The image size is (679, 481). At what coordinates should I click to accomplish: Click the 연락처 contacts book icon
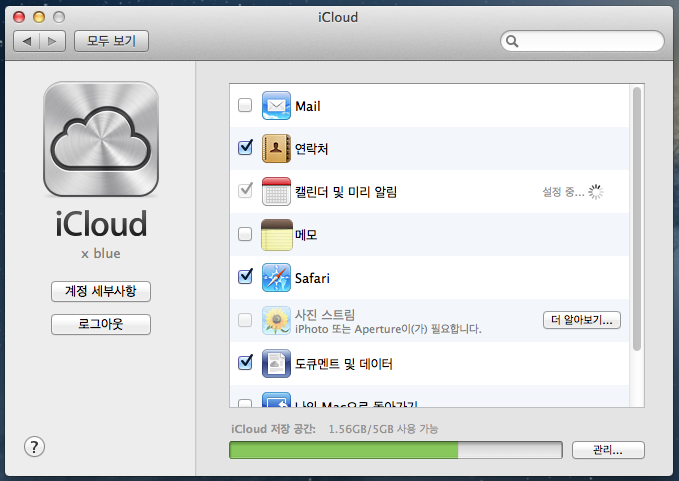point(276,148)
